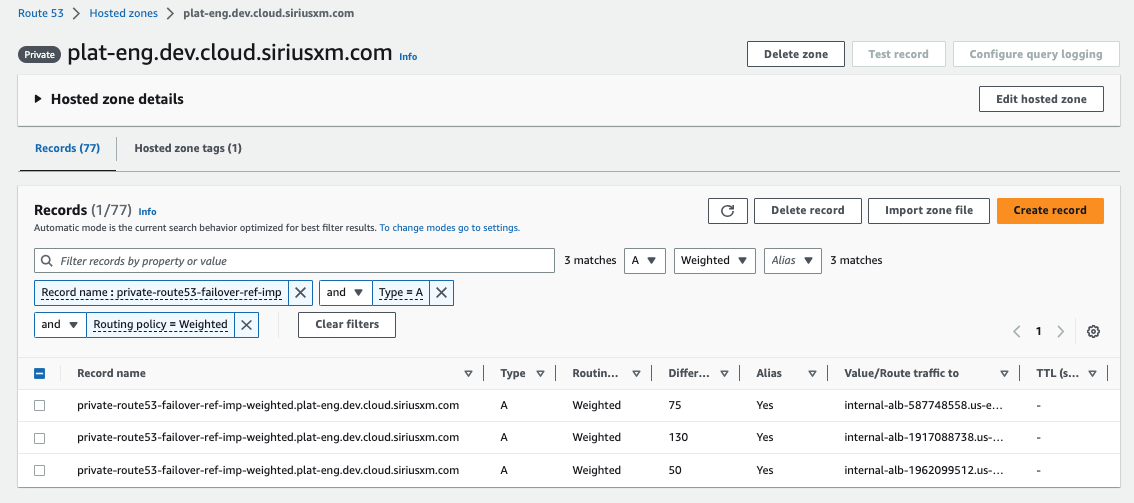
Task: Click the Private zone badge
Action: point(40,54)
